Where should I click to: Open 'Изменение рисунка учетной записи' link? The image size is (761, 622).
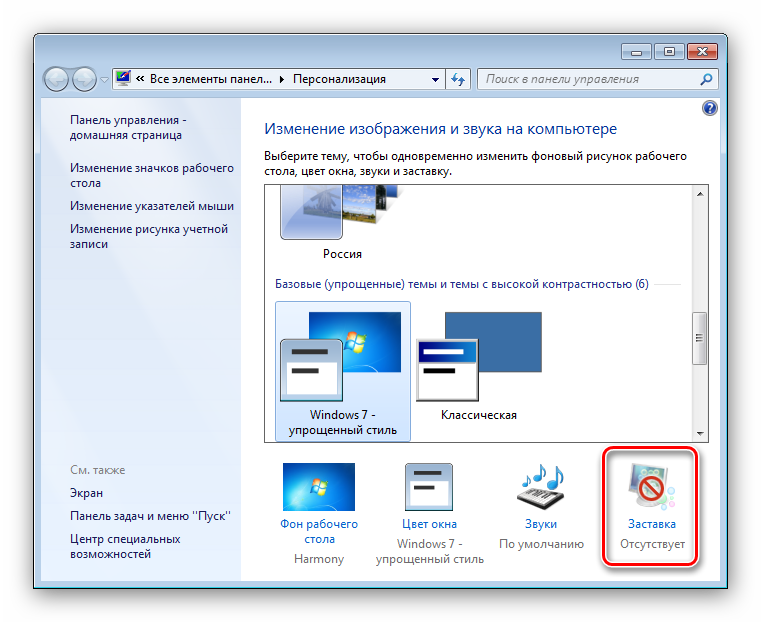point(149,236)
